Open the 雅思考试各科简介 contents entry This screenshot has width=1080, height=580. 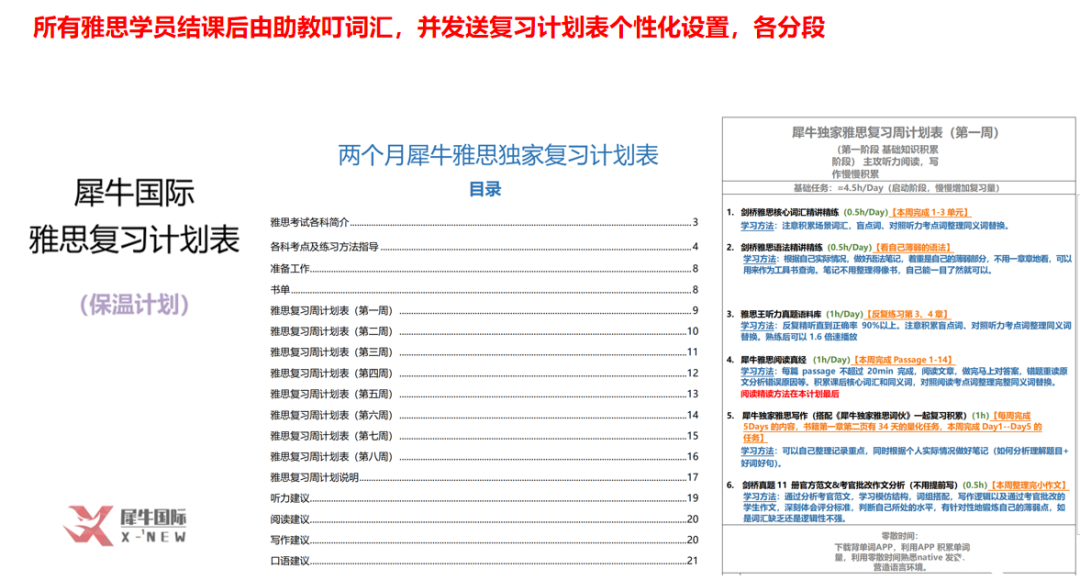(484, 222)
